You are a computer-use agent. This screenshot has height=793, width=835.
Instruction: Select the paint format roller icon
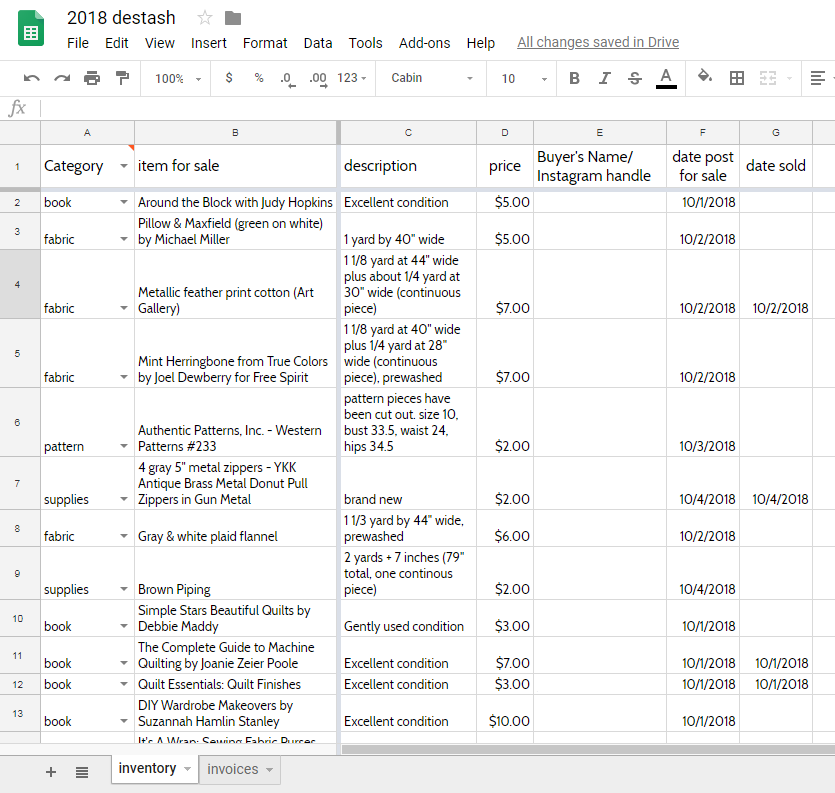click(x=122, y=78)
